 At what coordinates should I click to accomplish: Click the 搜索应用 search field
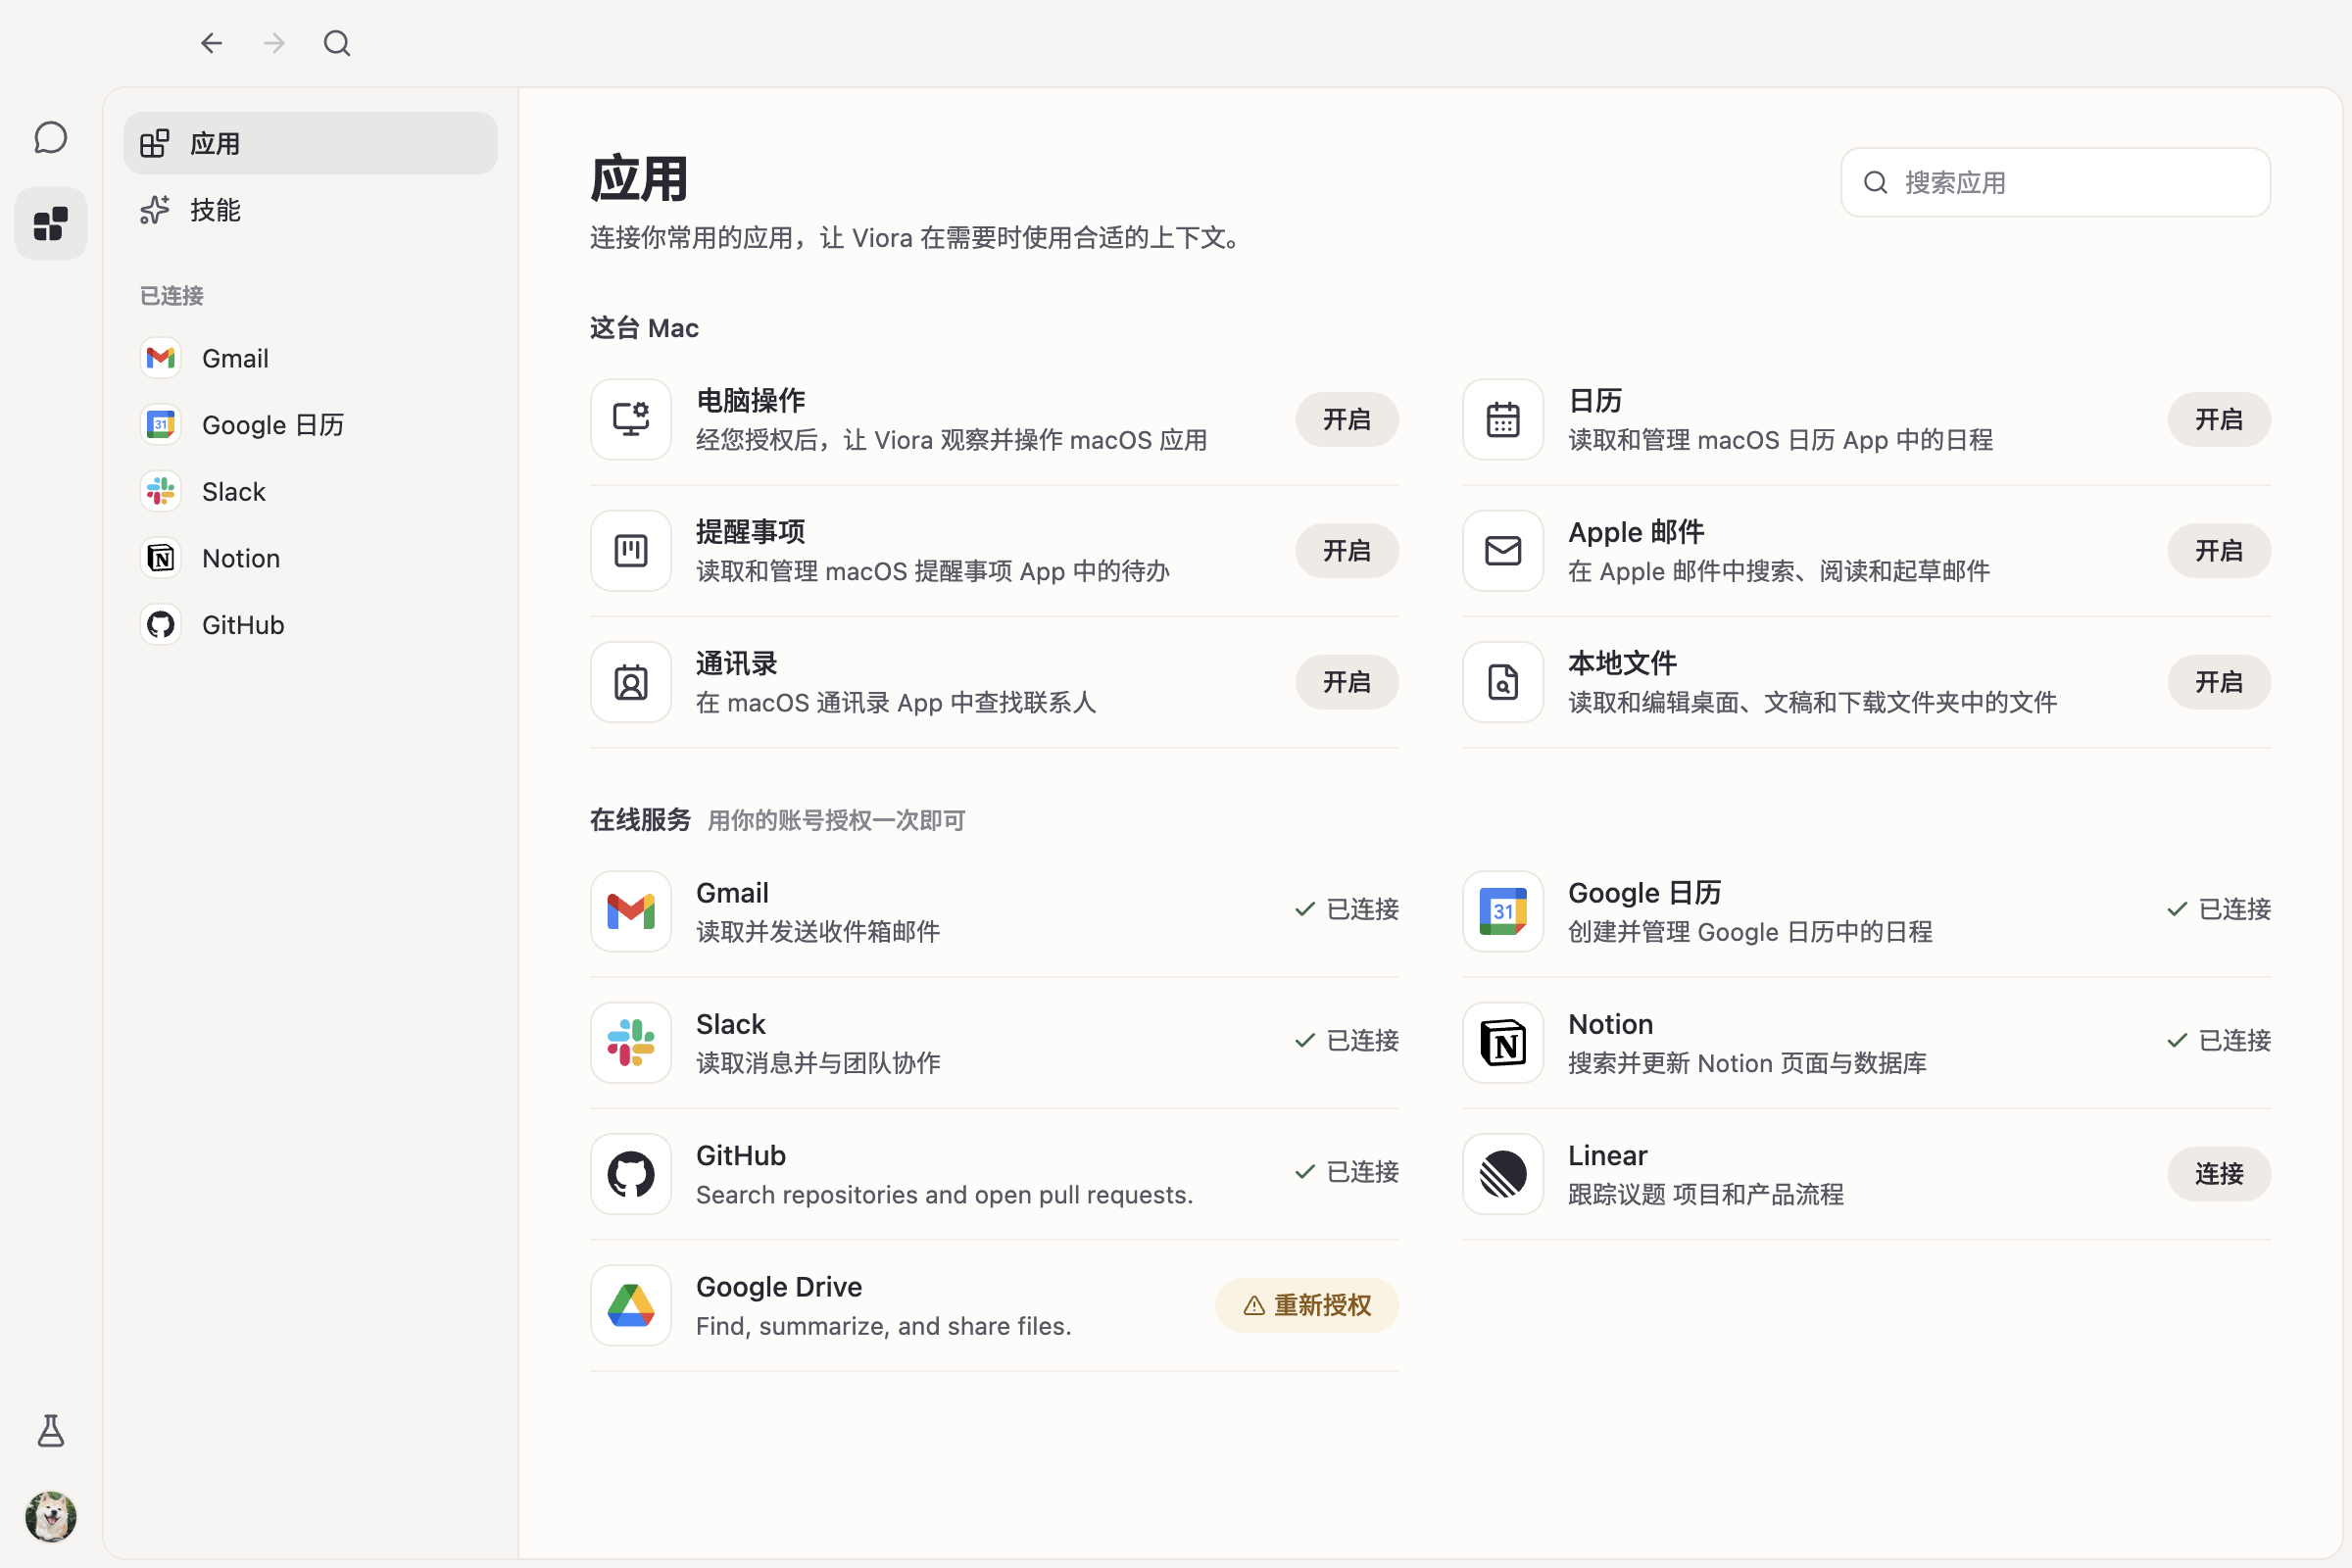2055,182
